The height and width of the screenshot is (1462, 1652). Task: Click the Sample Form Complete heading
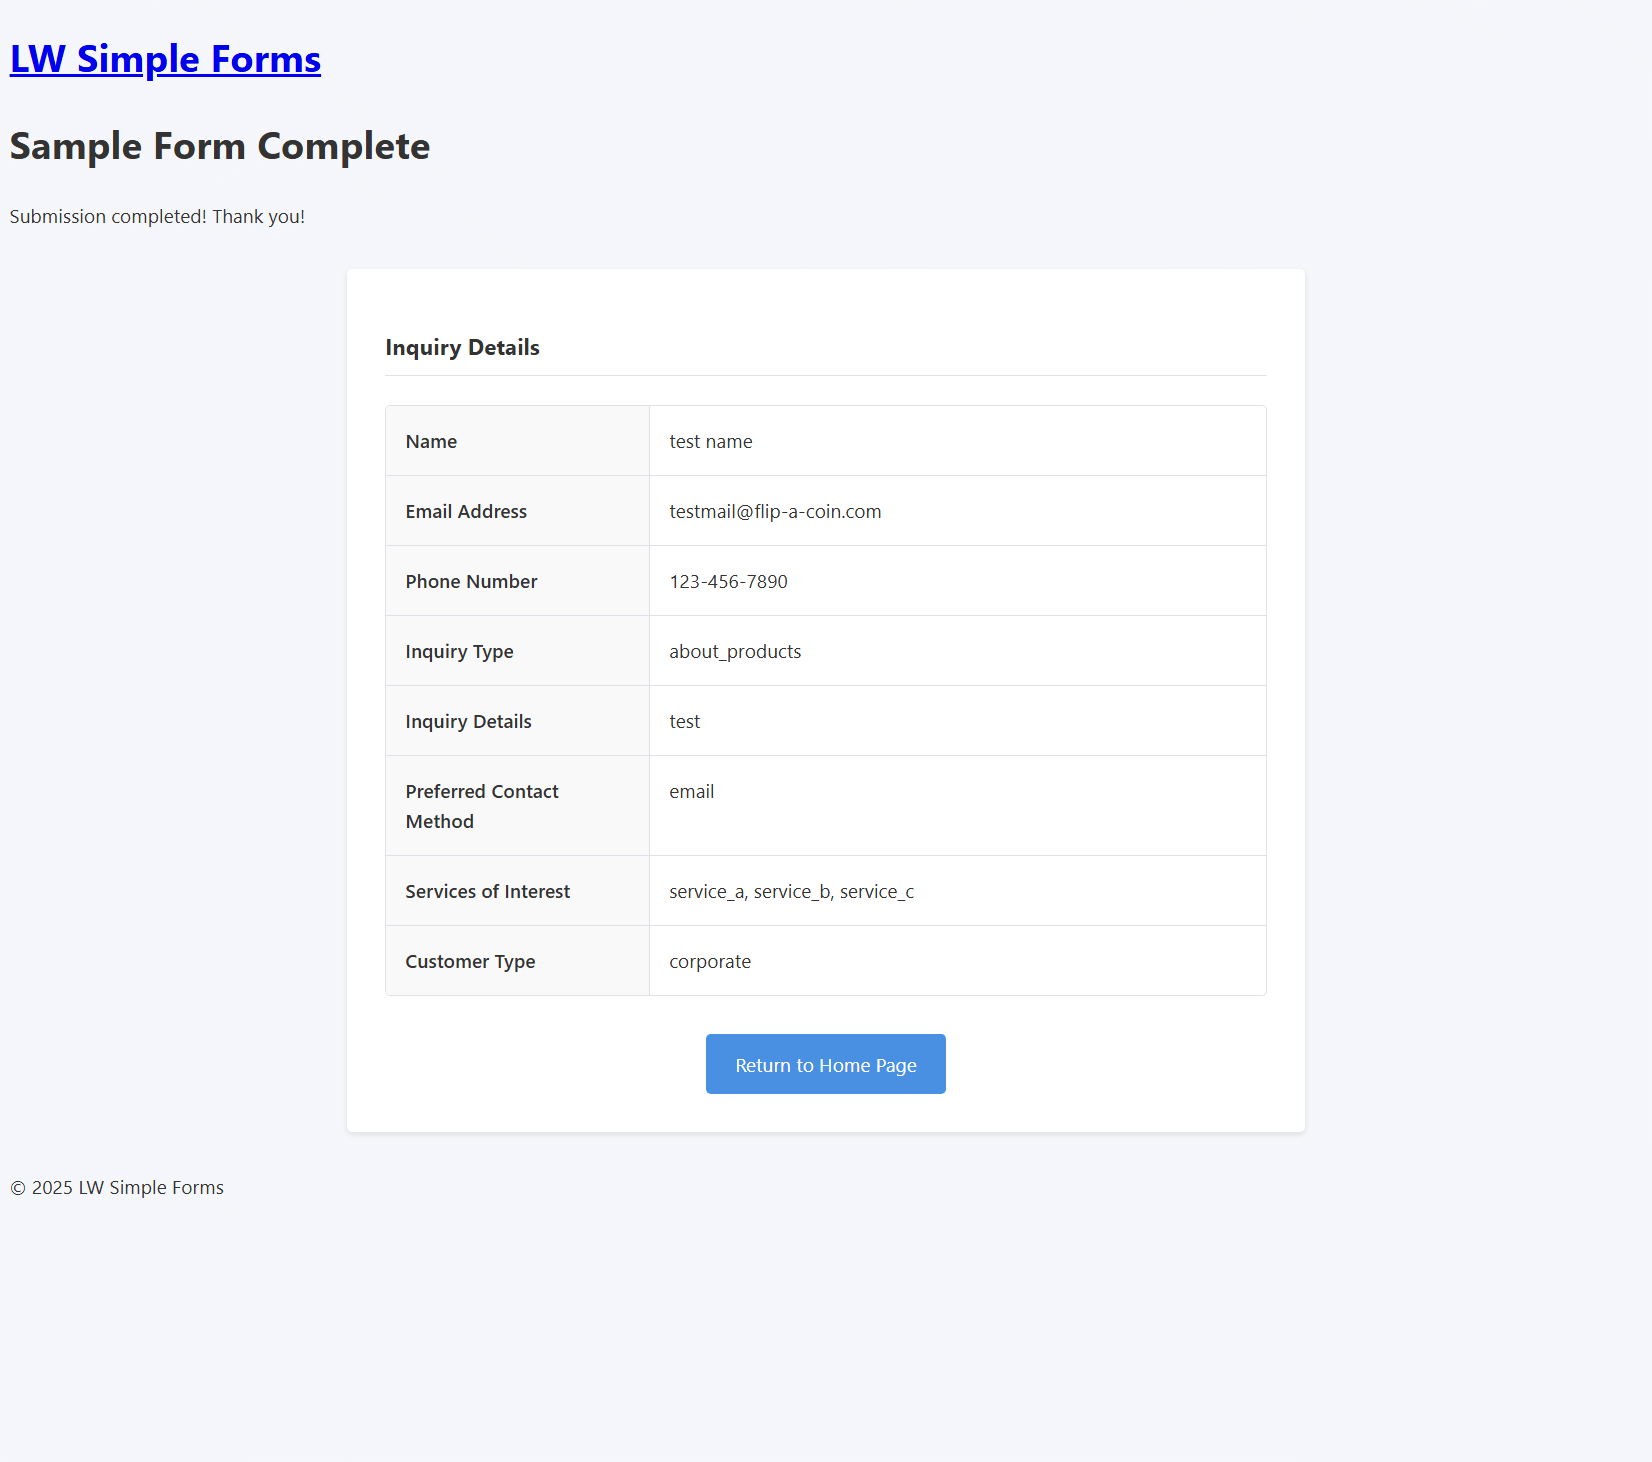point(219,146)
